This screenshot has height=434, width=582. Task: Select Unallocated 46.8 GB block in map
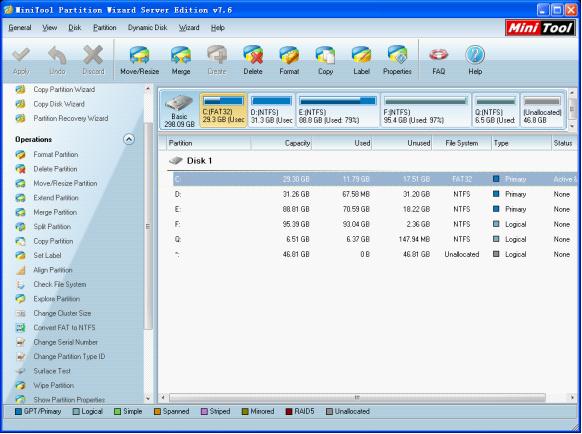pyautogui.click(x=542, y=111)
